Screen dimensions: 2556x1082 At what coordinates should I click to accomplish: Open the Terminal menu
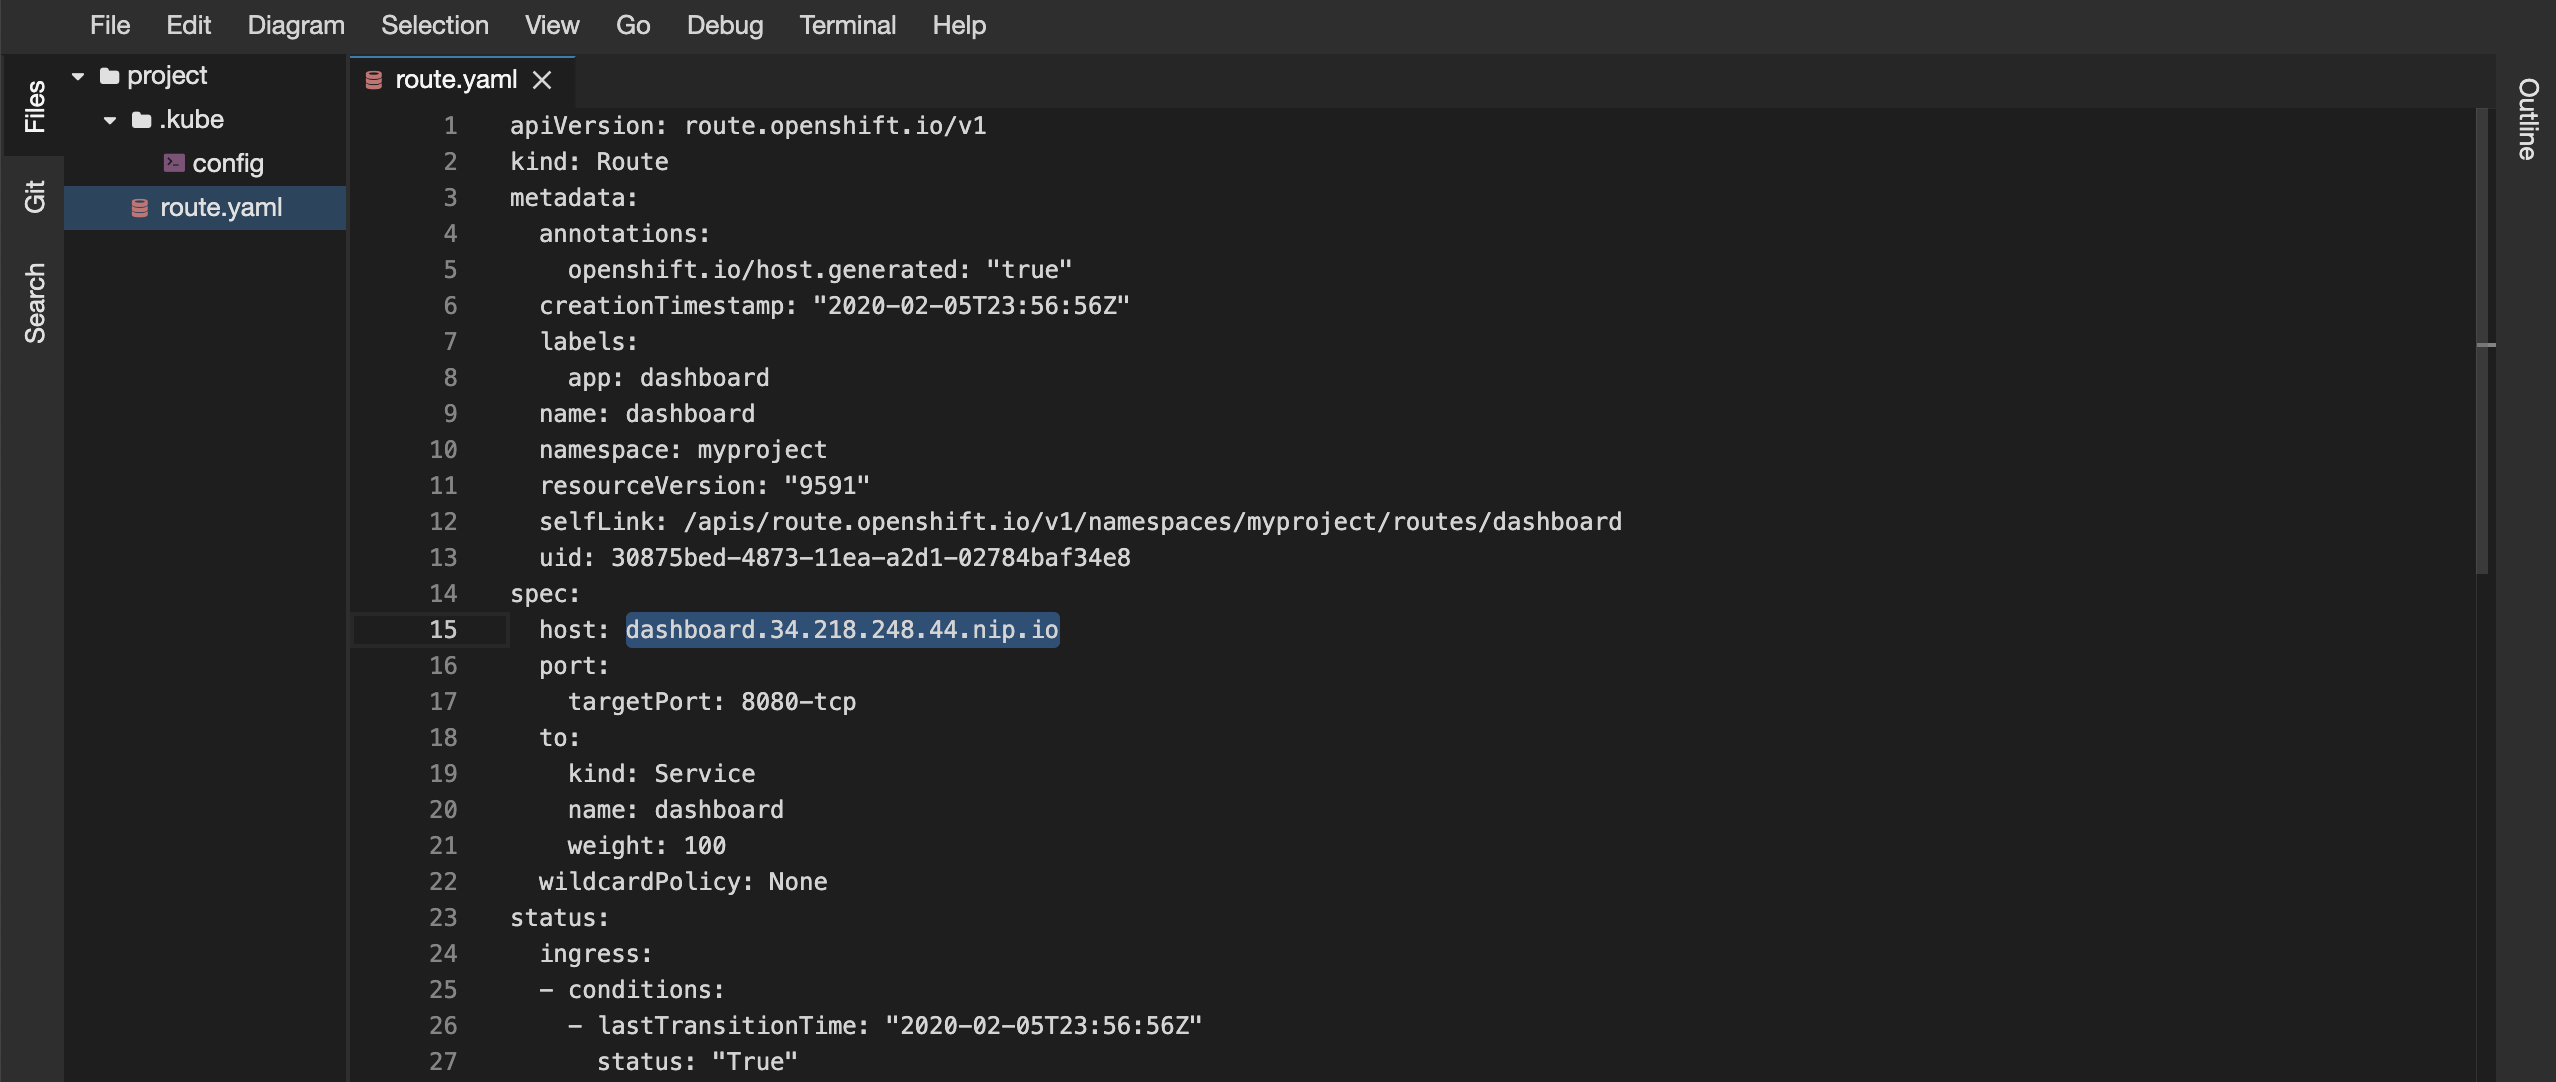pos(847,25)
